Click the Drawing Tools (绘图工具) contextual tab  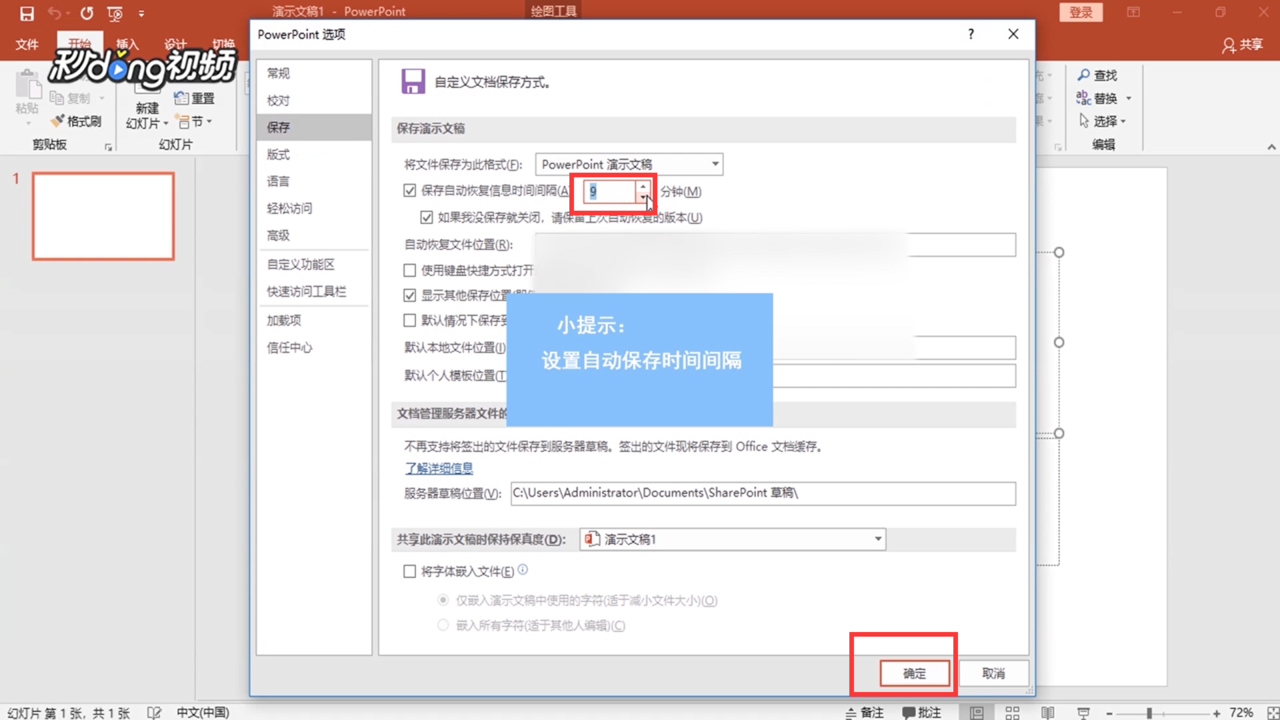click(555, 12)
